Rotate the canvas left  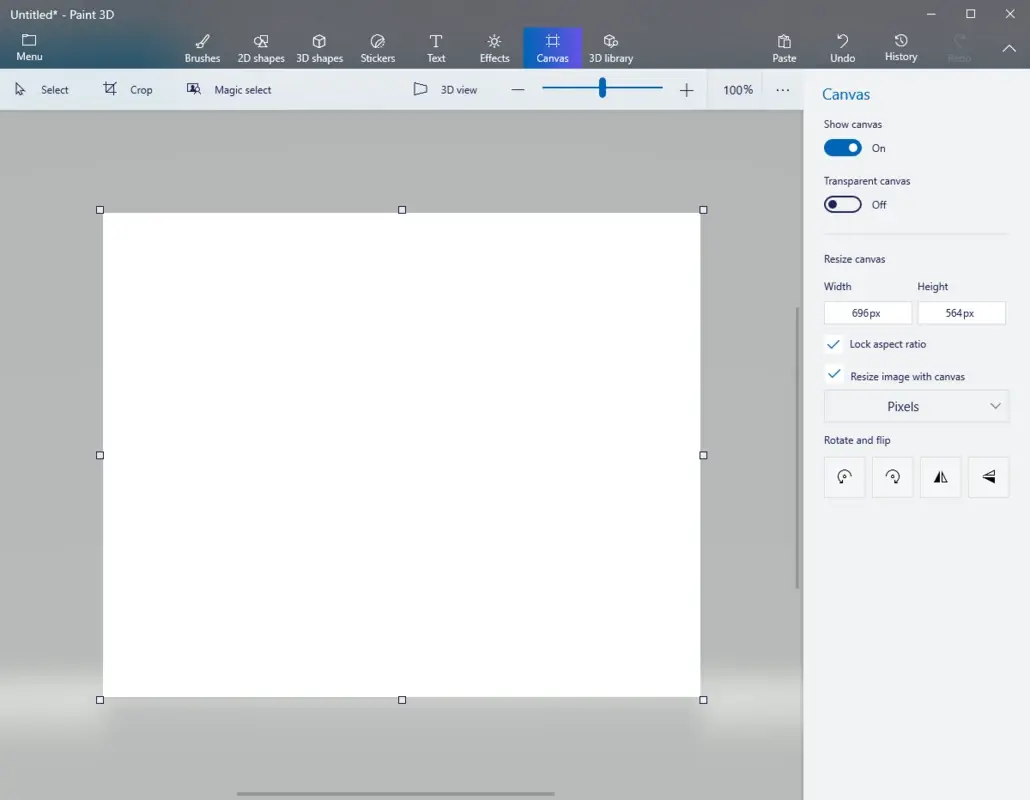click(x=844, y=477)
